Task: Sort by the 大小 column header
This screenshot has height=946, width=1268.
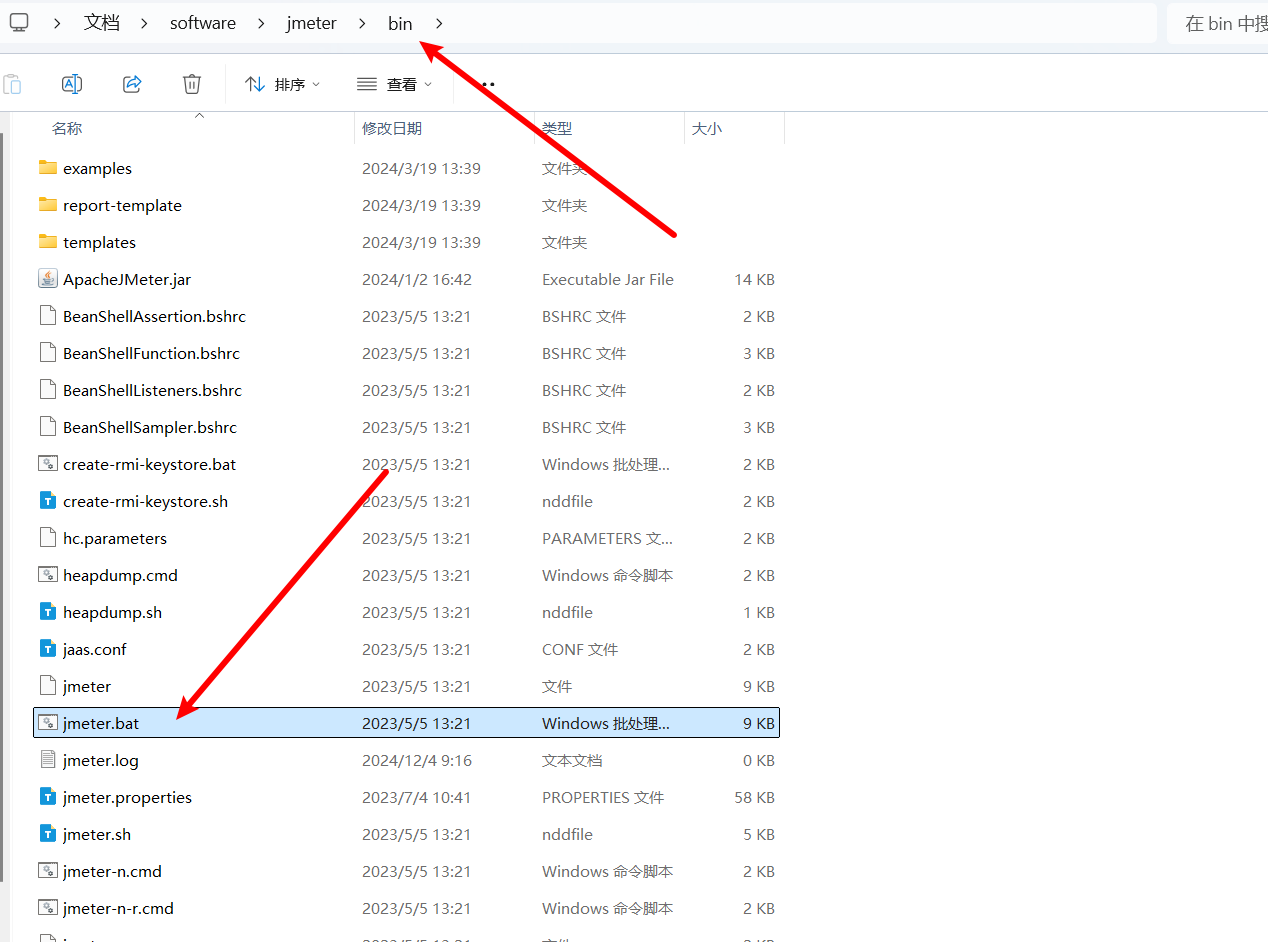Action: point(707,128)
